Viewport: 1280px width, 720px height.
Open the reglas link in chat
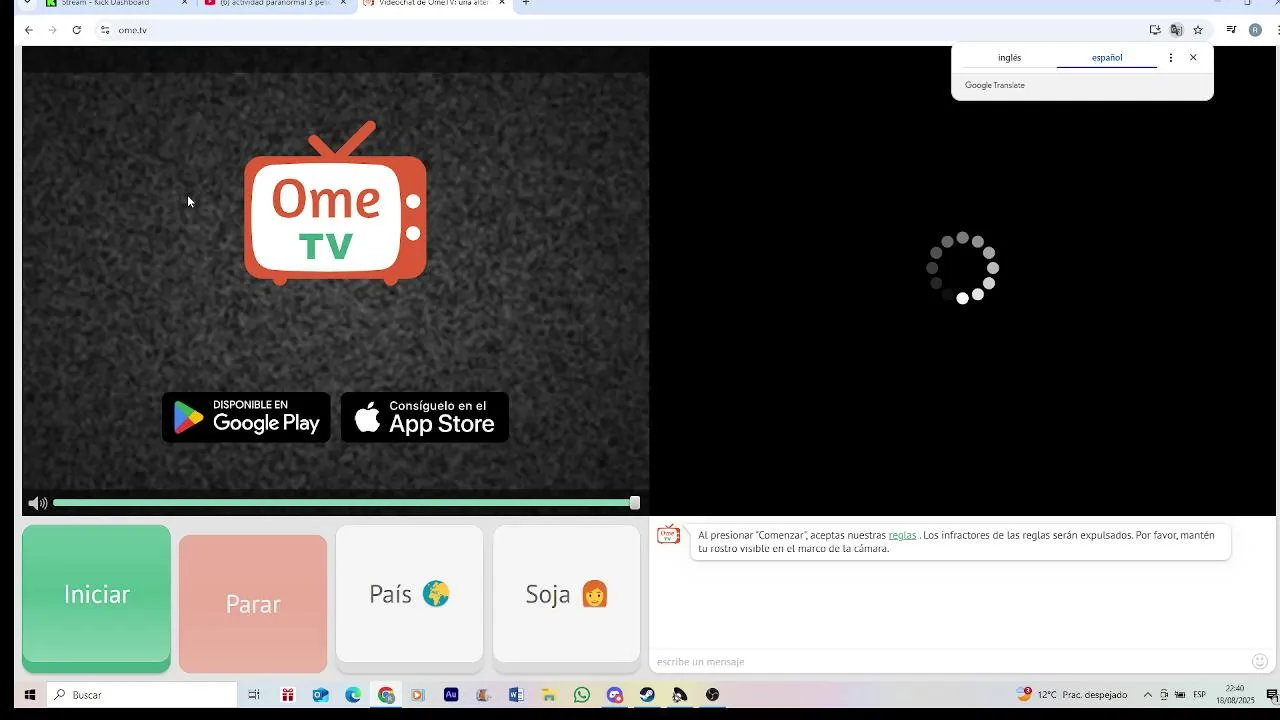point(902,535)
